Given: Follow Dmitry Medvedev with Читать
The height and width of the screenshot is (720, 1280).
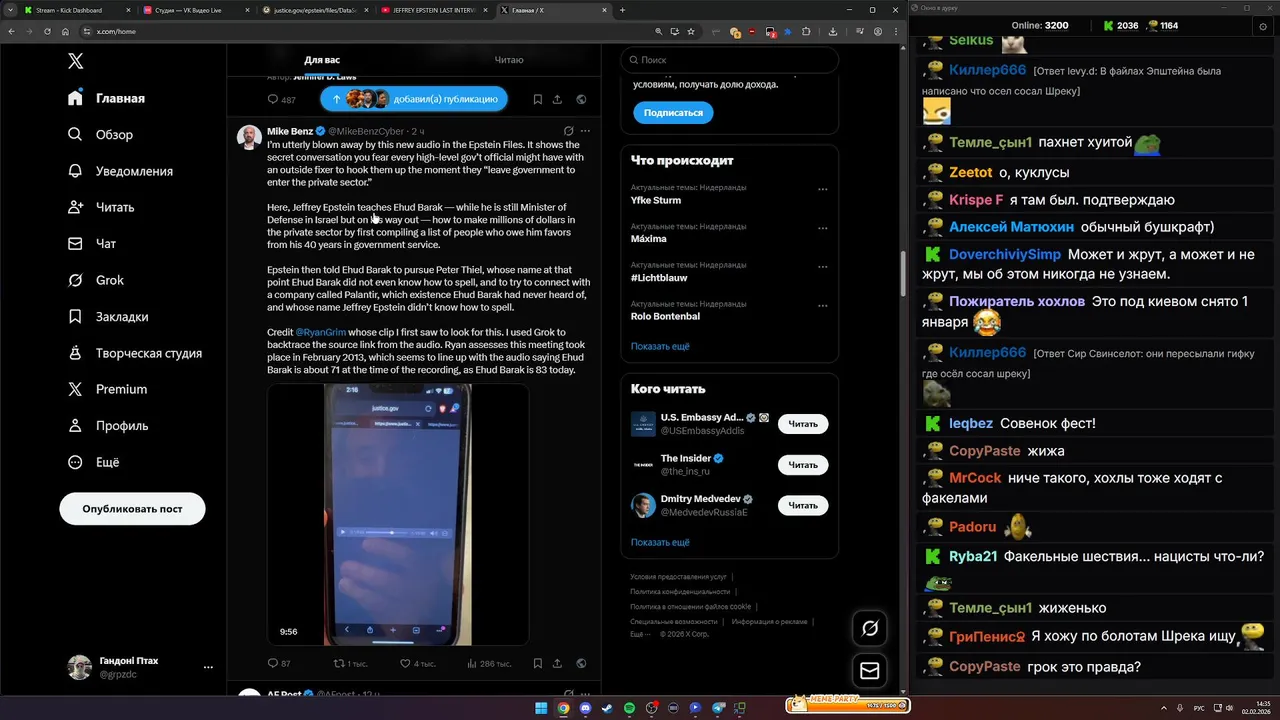Looking at the screenshot, I should tap(803, 506).
